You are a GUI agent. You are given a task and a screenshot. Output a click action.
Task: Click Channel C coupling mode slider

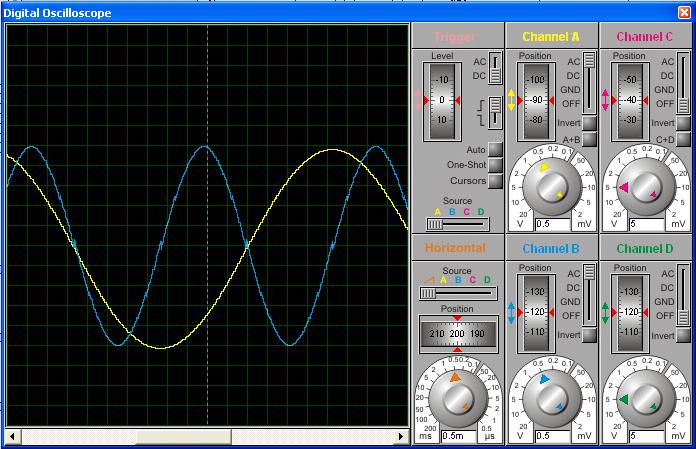pyautogui.click(x=684, y=83)
